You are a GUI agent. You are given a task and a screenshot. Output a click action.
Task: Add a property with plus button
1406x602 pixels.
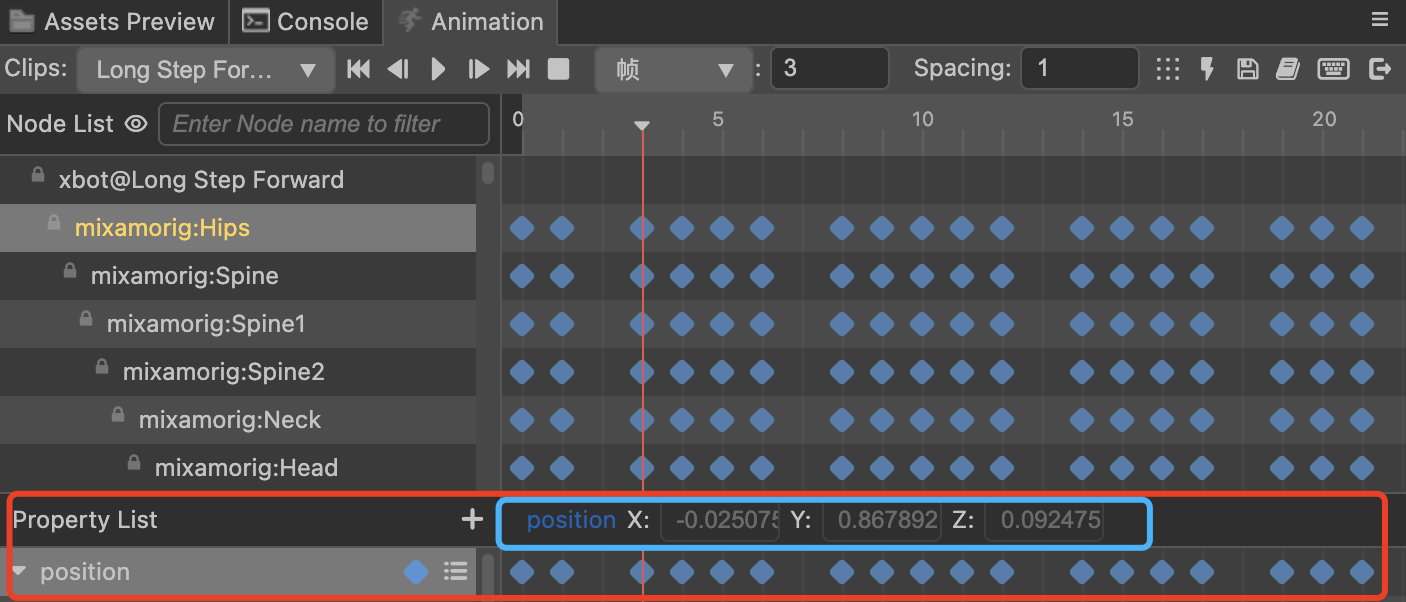(472, 519)
